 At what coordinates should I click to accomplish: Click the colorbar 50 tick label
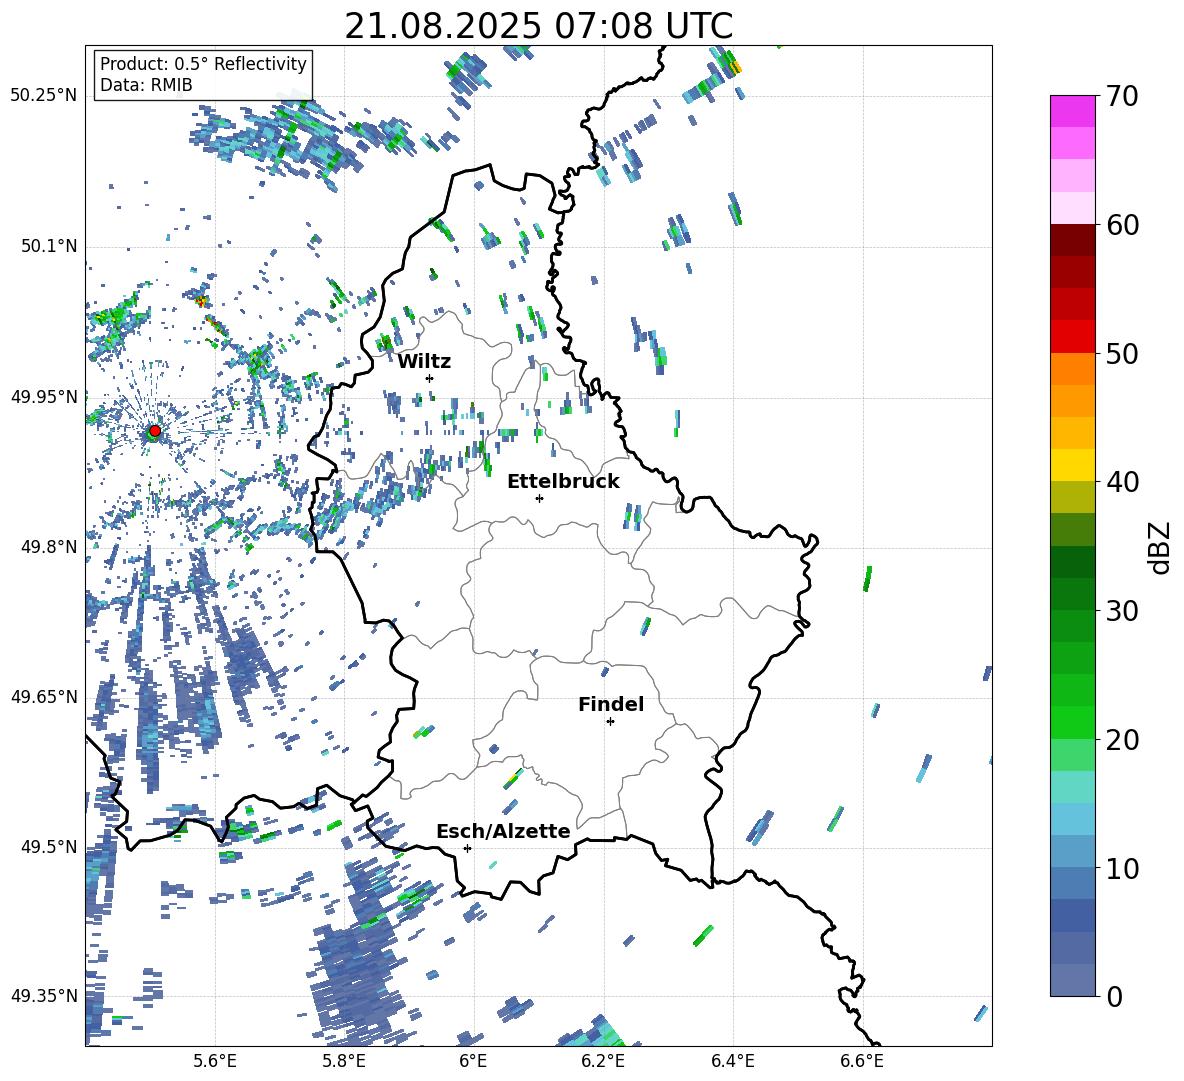1122,354
